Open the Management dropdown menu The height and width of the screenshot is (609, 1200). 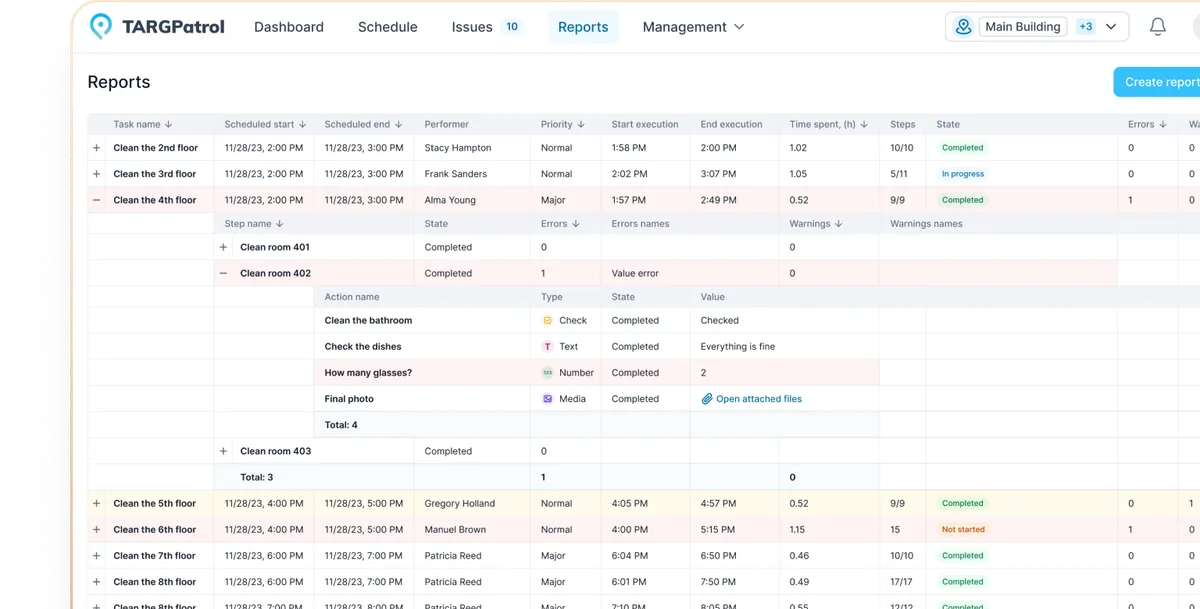point(694,27)
